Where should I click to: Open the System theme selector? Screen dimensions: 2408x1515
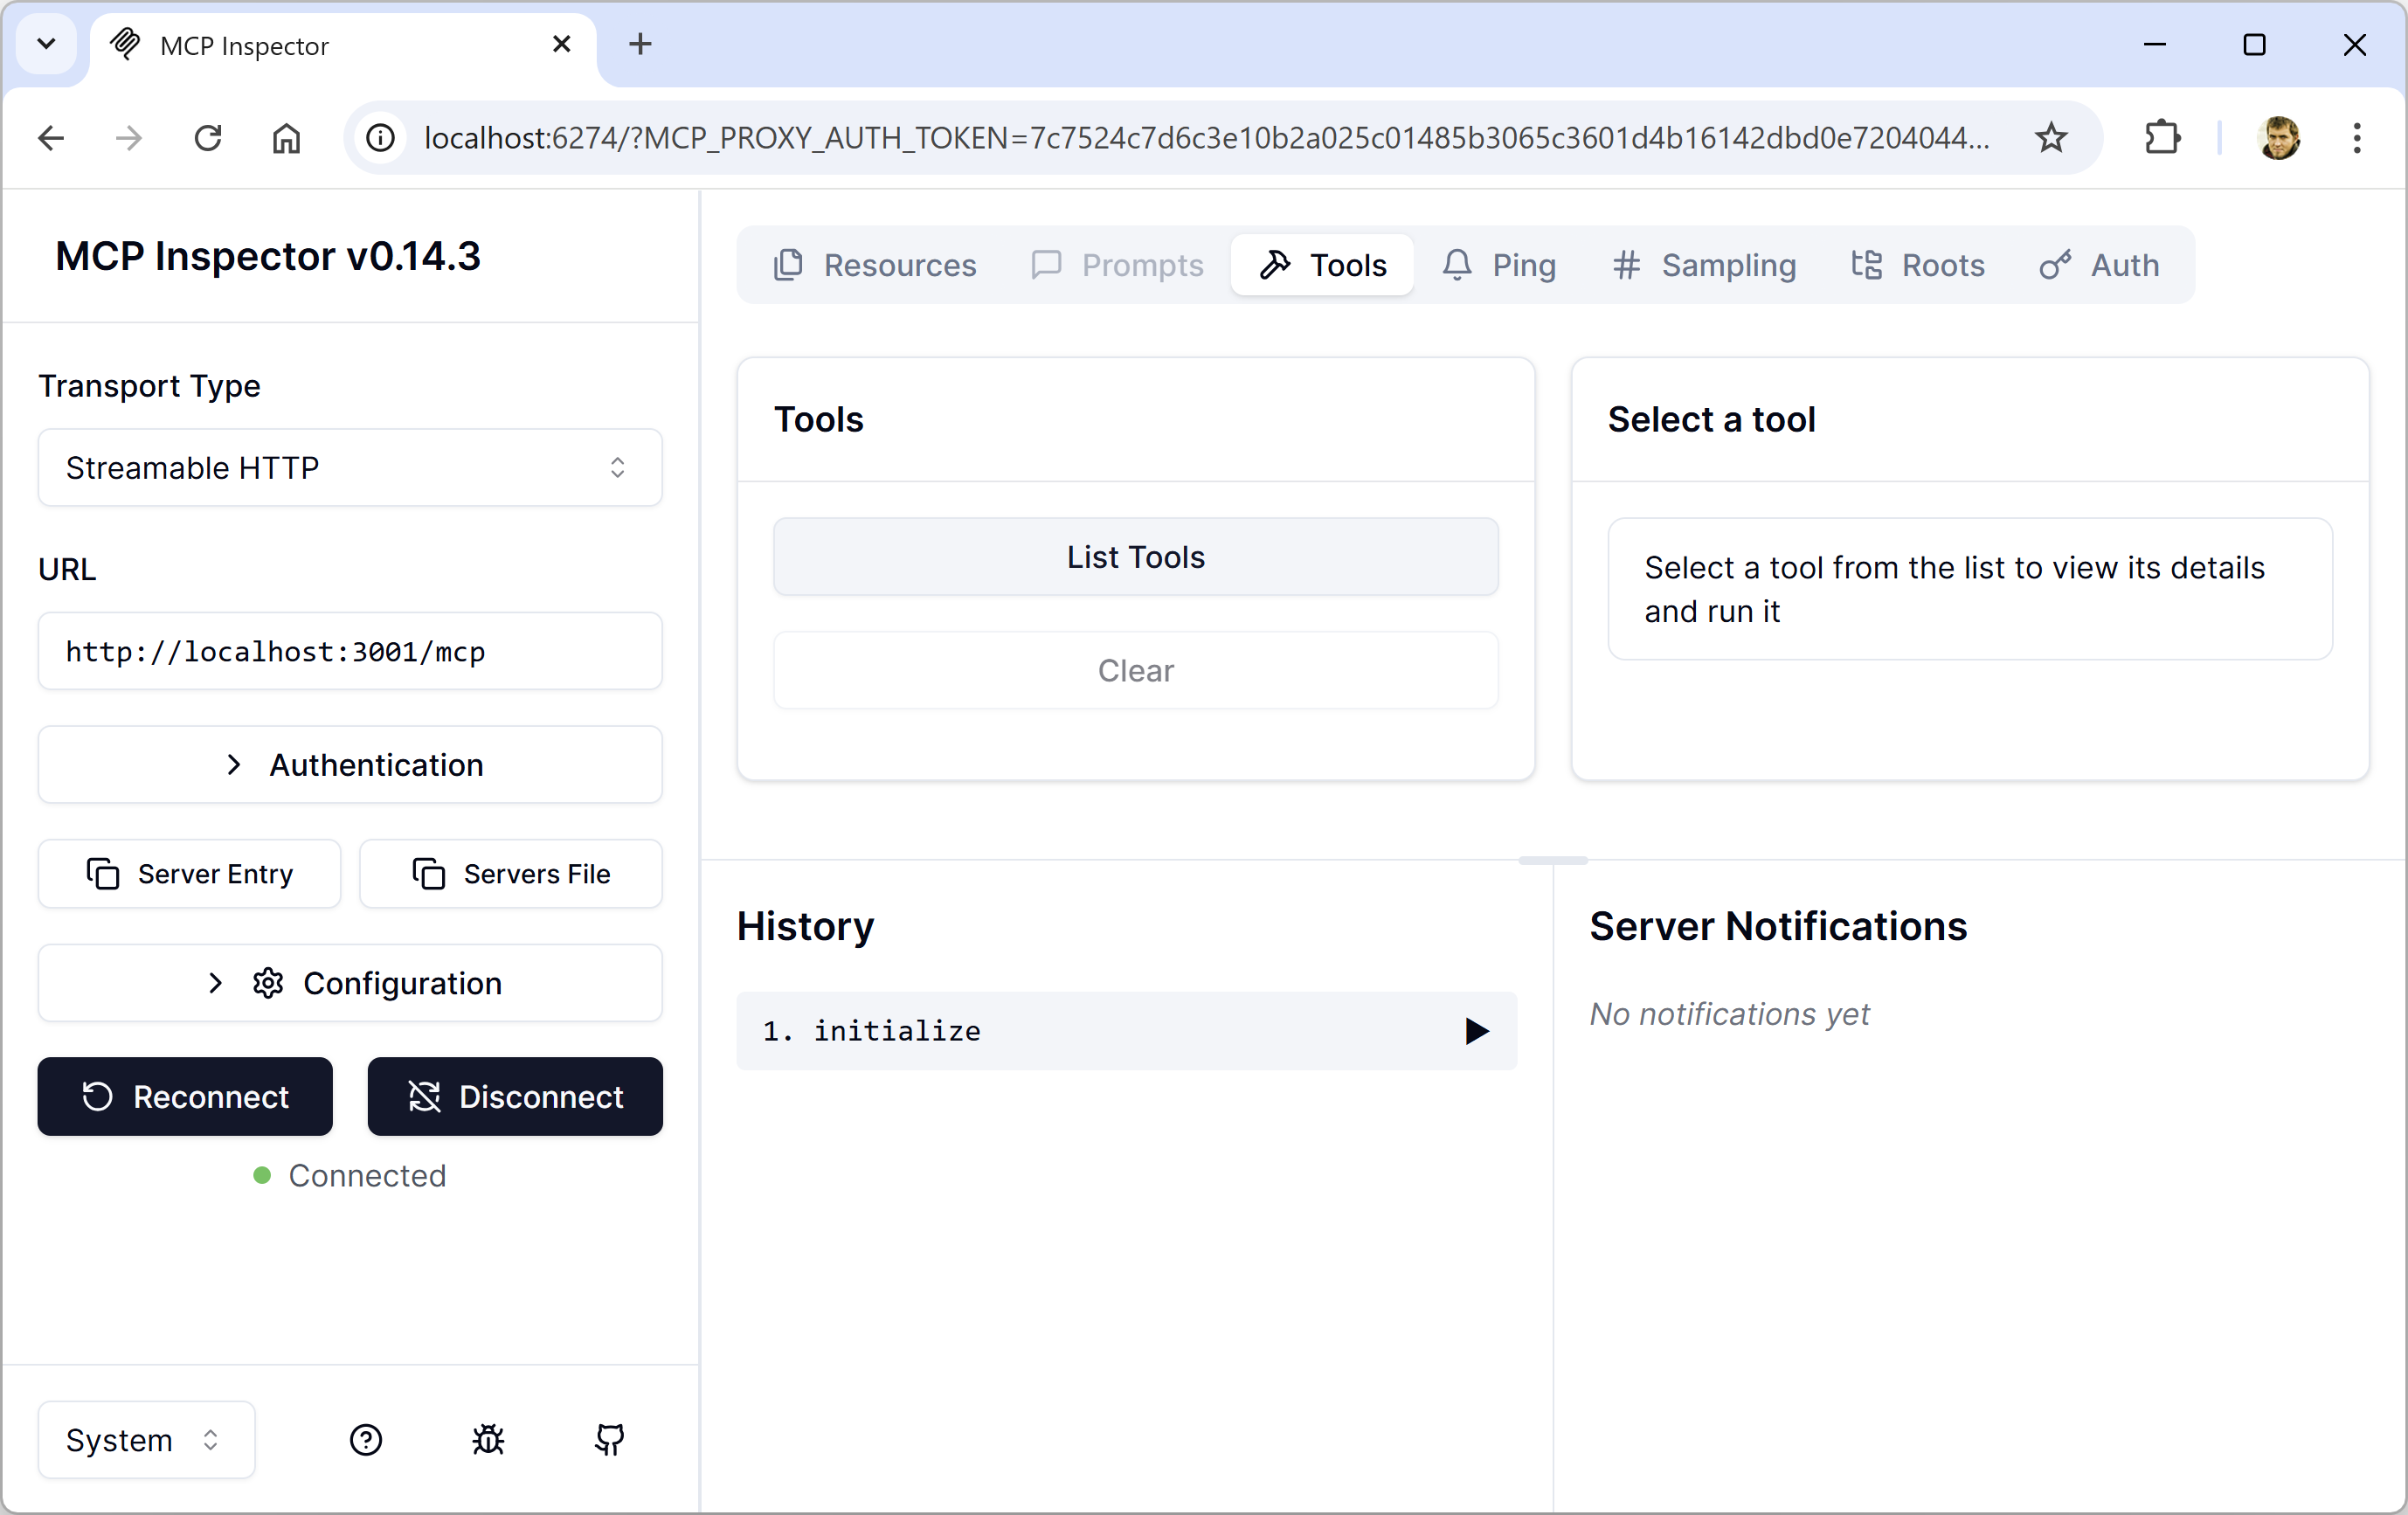coord(146,1439)
